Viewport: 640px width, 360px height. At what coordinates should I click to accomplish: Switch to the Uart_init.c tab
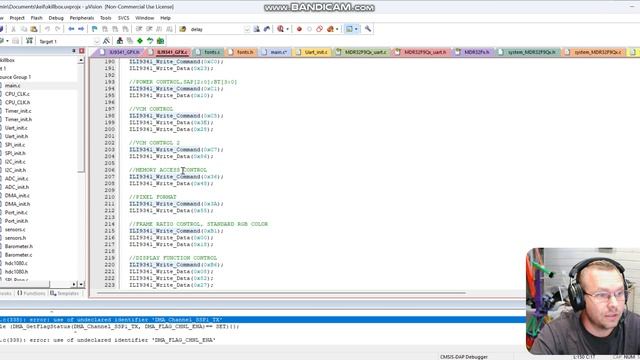point(312,52)
